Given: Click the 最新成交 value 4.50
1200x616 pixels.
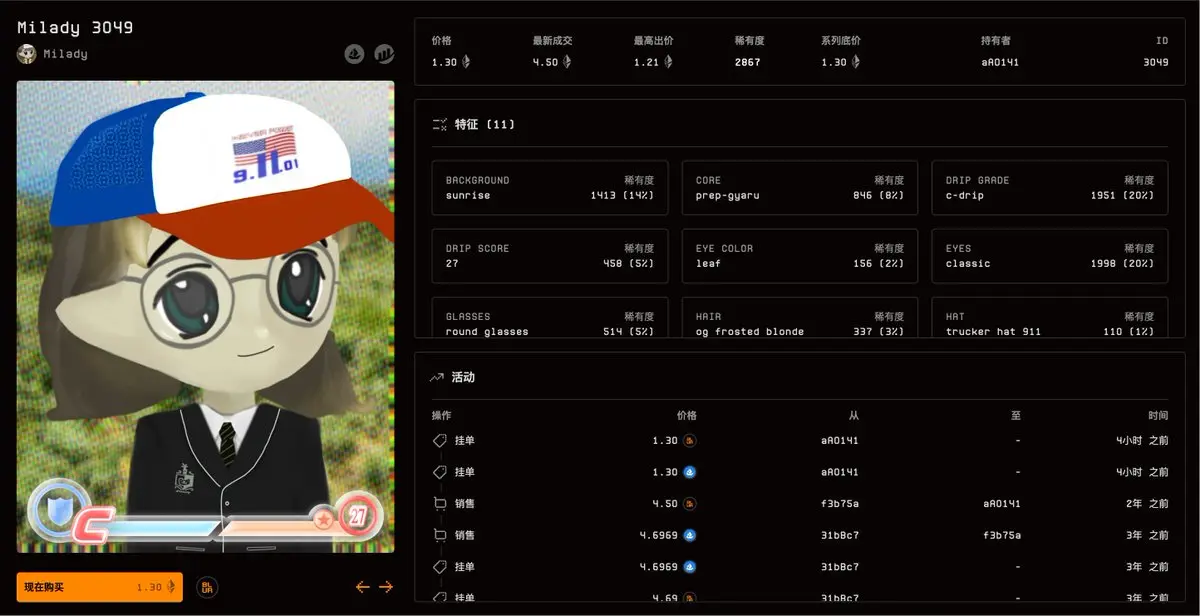Looking at the screenshot, I should (x=545, y=62).
